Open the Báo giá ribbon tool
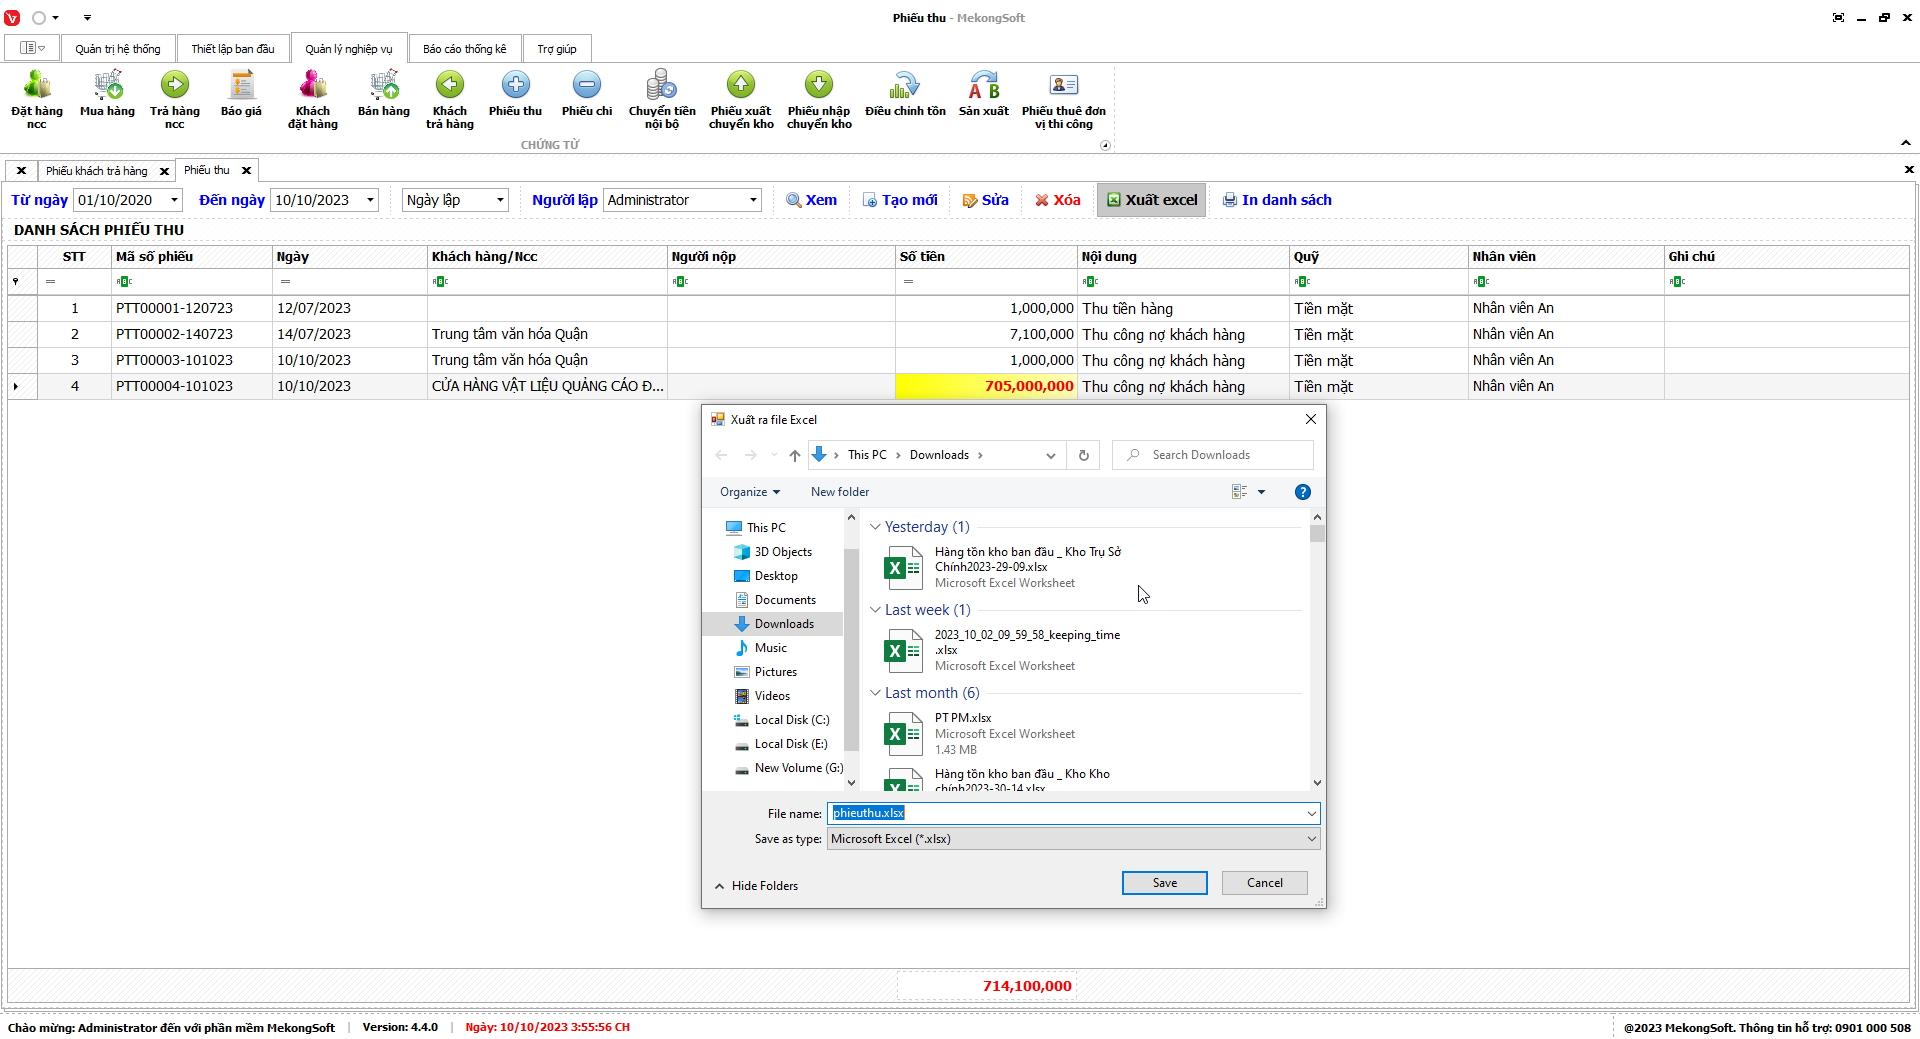Viewport: 1920px width, 1039px height. coord(241,94)
